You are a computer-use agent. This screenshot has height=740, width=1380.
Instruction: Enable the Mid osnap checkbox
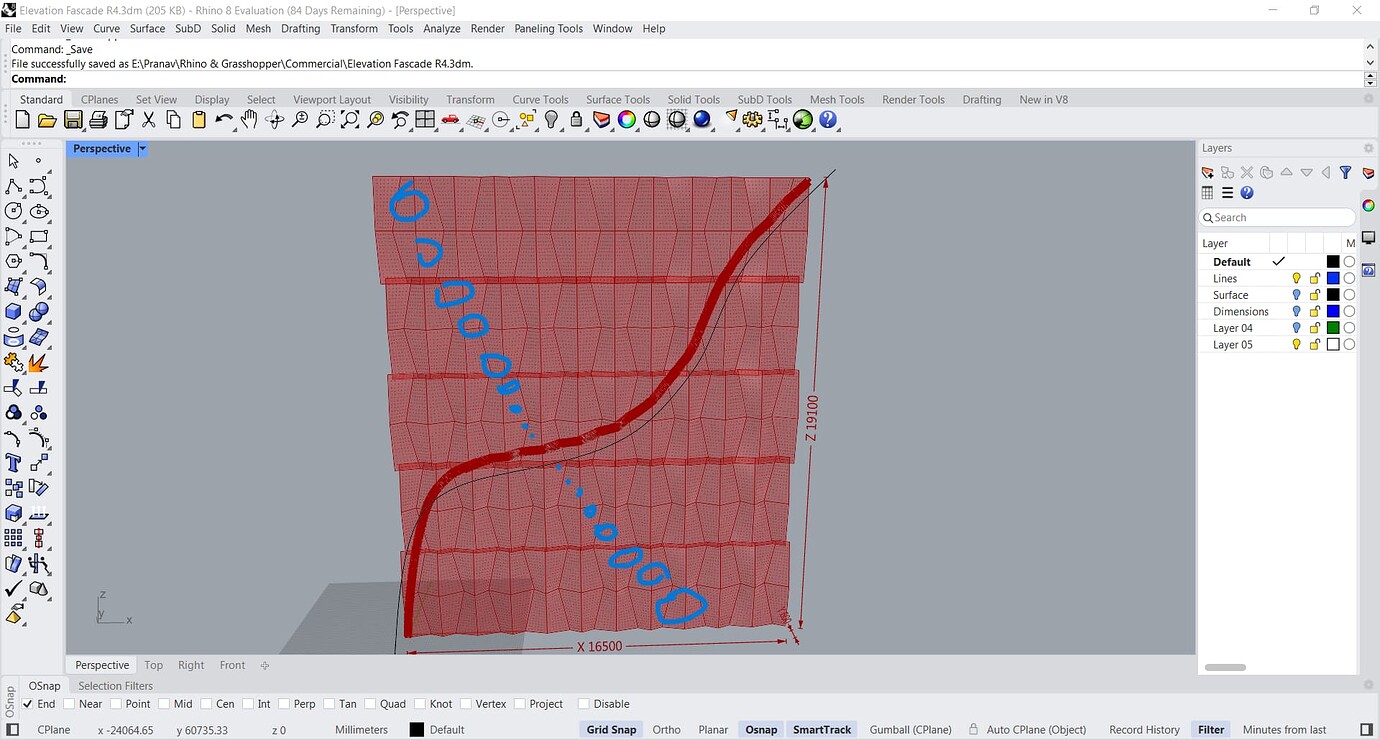click(x=165, y=703)
